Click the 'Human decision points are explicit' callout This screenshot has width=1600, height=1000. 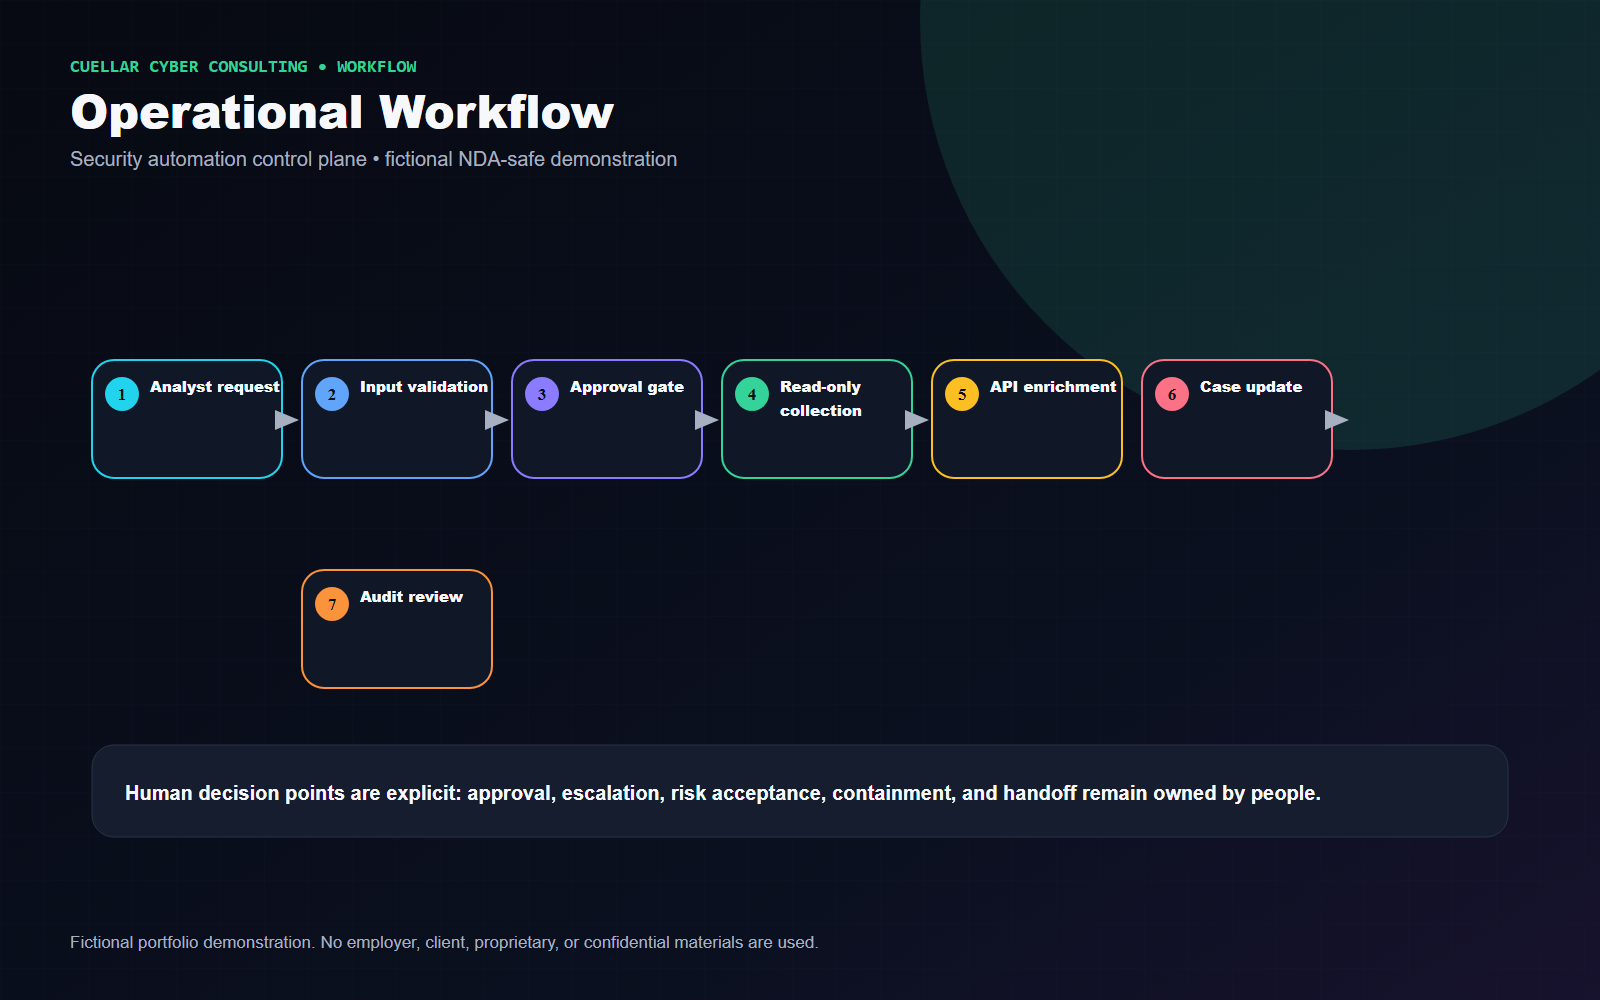[800, 791]
